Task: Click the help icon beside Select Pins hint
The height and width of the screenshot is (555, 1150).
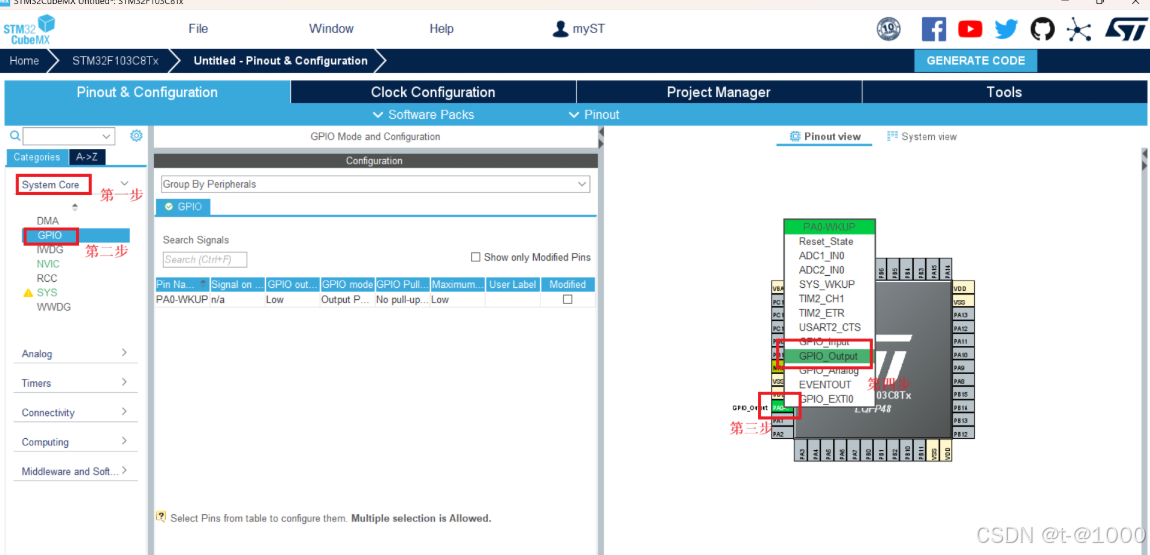Action: coord(161,517)
